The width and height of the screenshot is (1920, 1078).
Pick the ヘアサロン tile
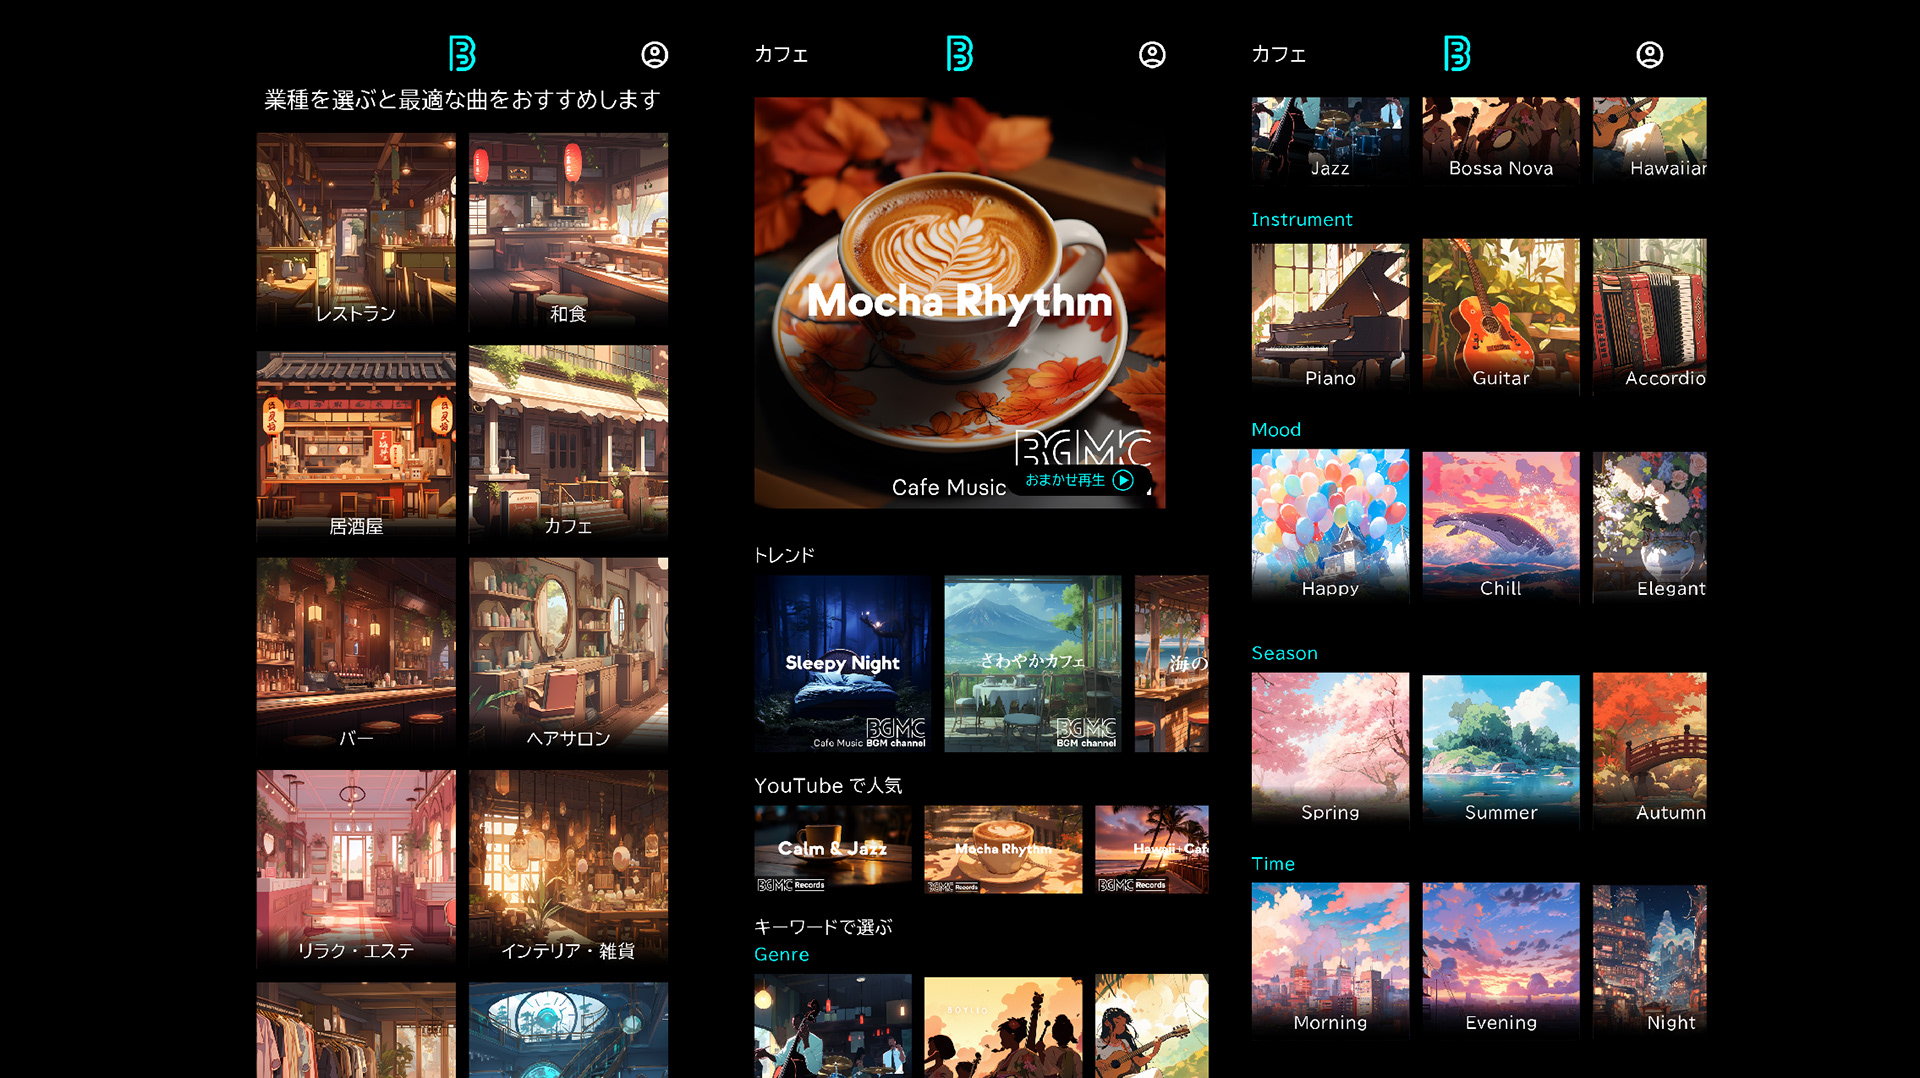click(568, 656)
